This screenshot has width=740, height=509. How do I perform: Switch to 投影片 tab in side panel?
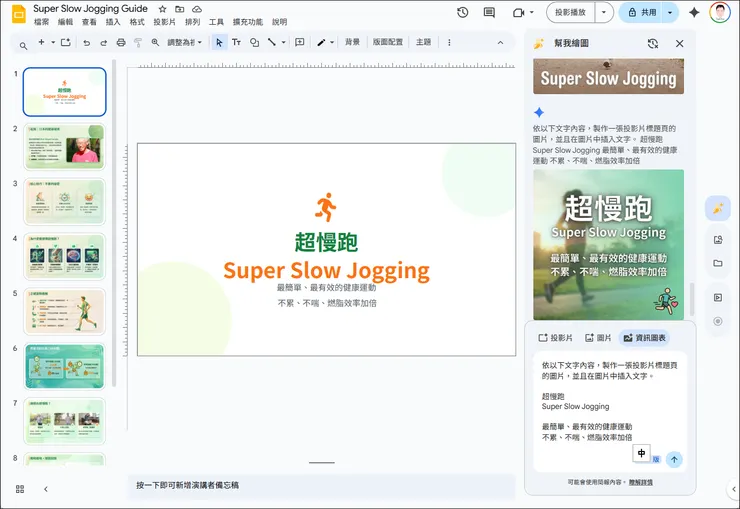(555, 338)
